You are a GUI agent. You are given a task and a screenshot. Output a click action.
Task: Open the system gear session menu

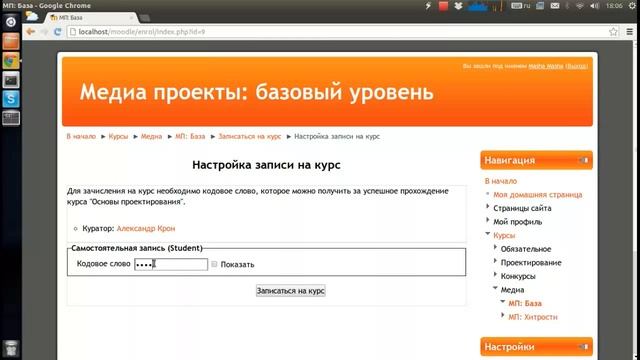click(632, 6)
